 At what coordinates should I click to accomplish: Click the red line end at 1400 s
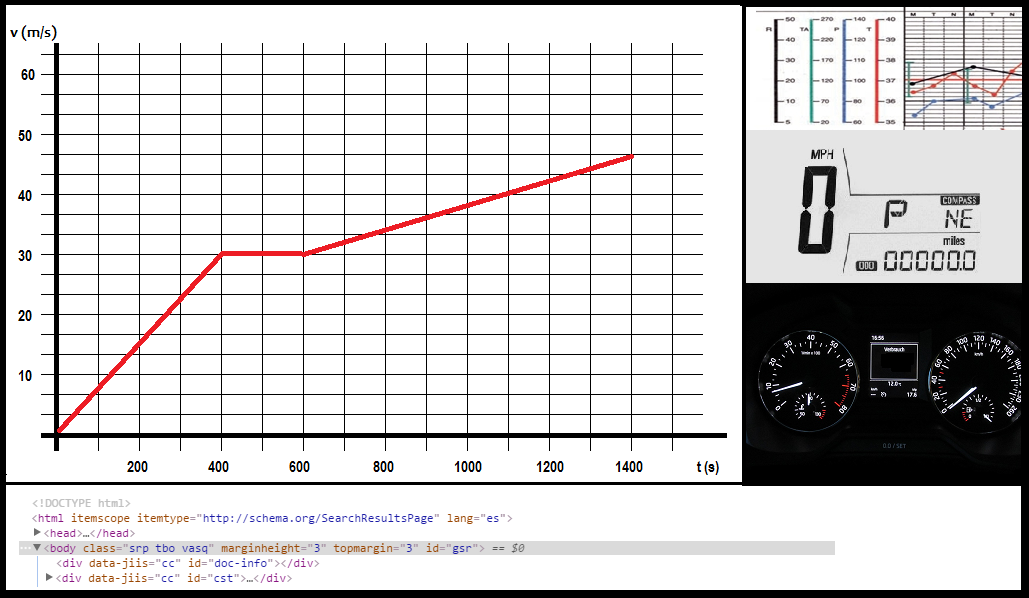pos(631,157)
